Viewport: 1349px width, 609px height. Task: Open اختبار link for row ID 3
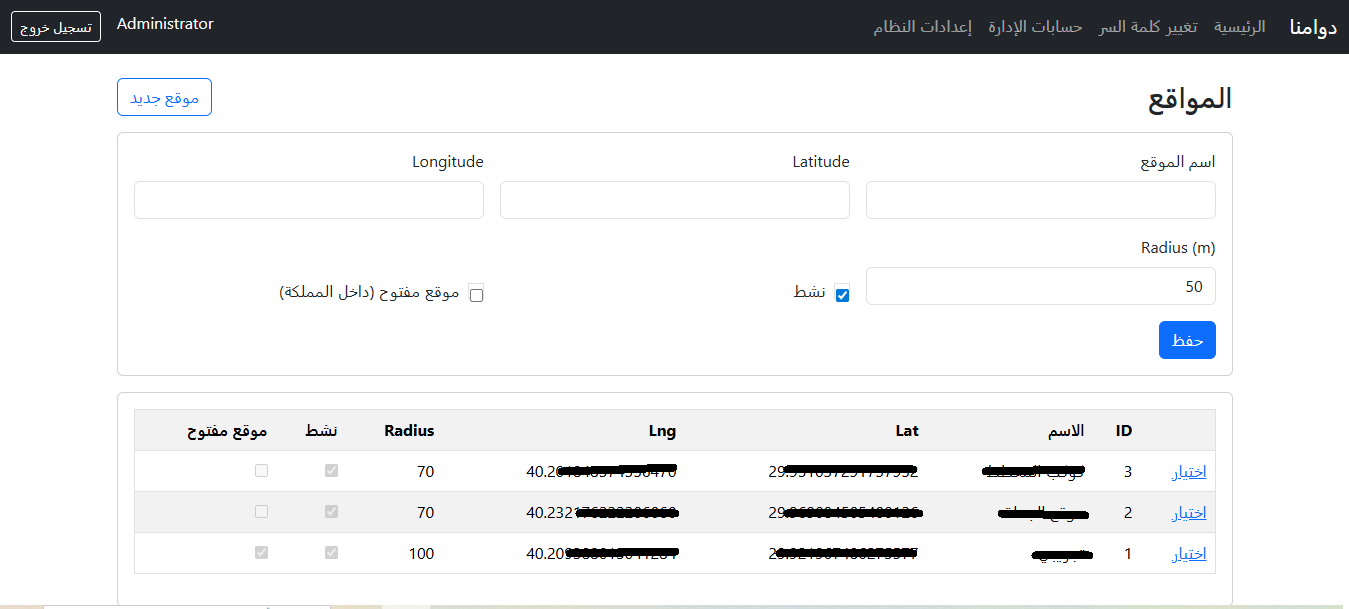[x=1188, y=470]
